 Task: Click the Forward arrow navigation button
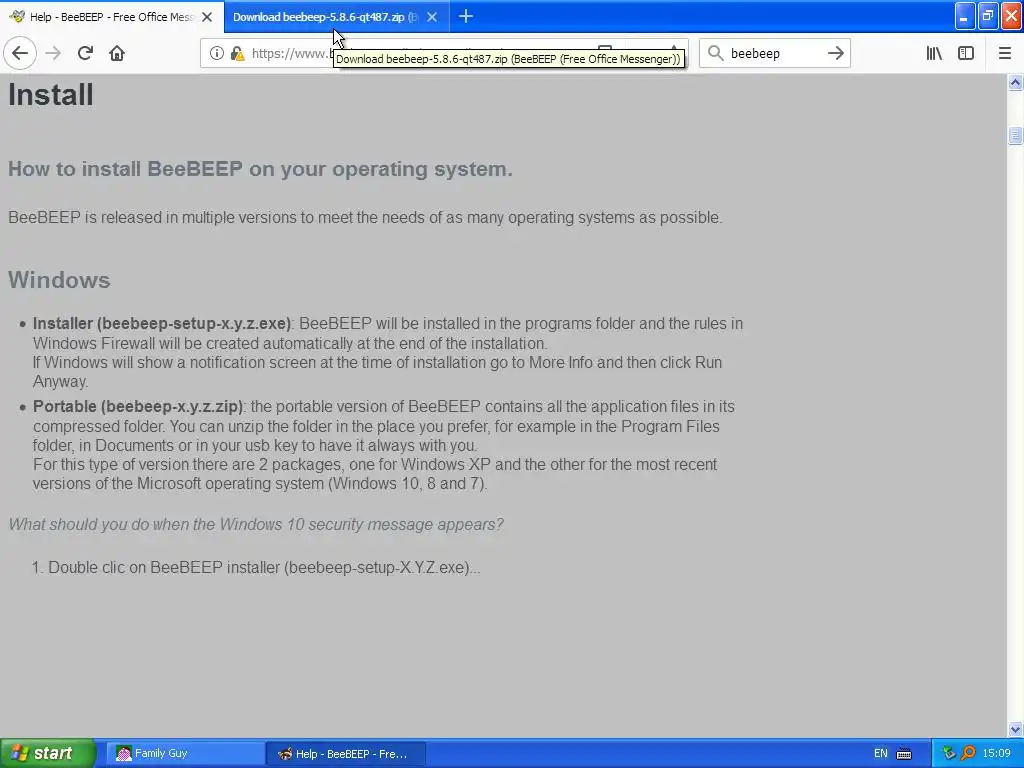54,53
